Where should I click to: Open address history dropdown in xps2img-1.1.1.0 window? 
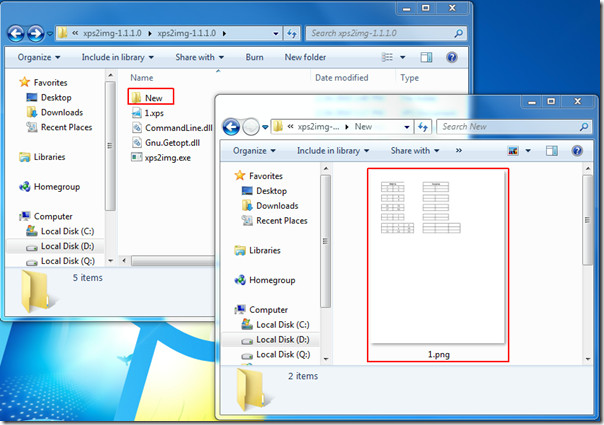click(276, 34)
